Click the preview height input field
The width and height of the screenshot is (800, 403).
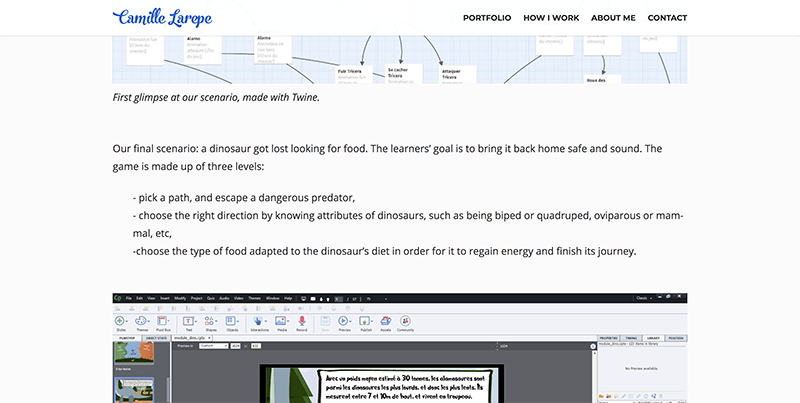point(256,345)
